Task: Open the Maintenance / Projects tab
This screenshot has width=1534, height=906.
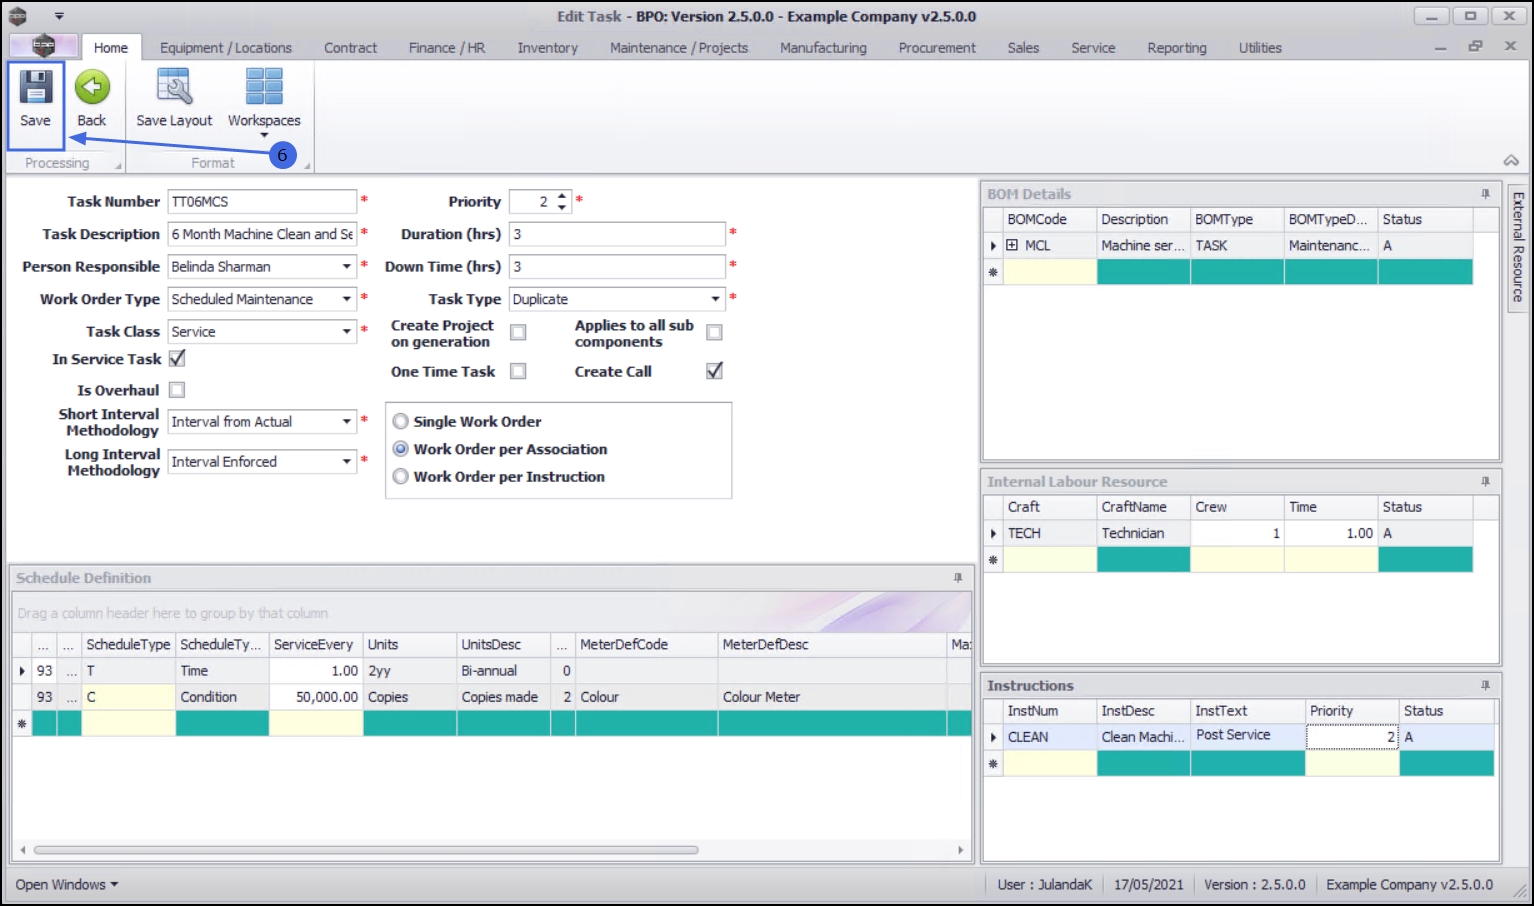Action: (x=679, y=48)
